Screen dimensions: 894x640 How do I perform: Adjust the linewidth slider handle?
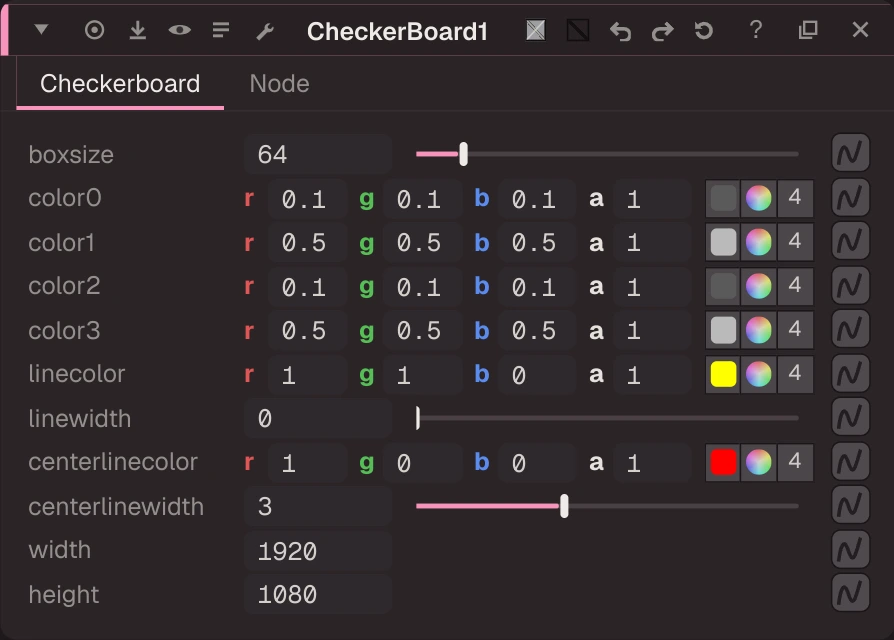point(418,418)
